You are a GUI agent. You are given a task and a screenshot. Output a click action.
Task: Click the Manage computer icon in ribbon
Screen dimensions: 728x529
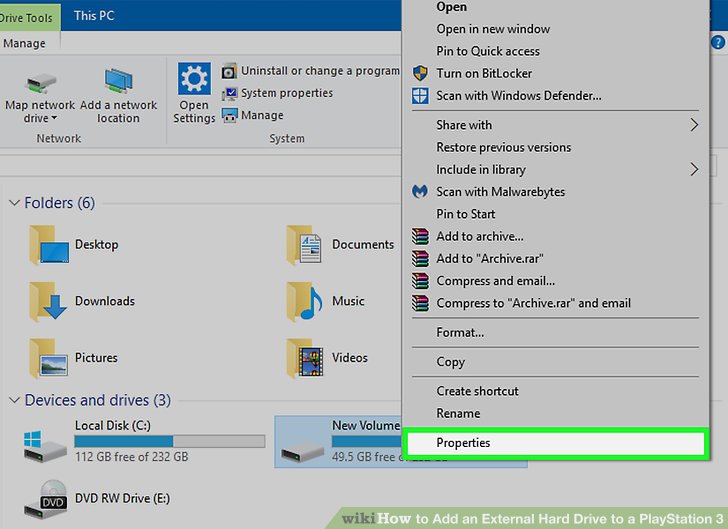tap(229, 115)
